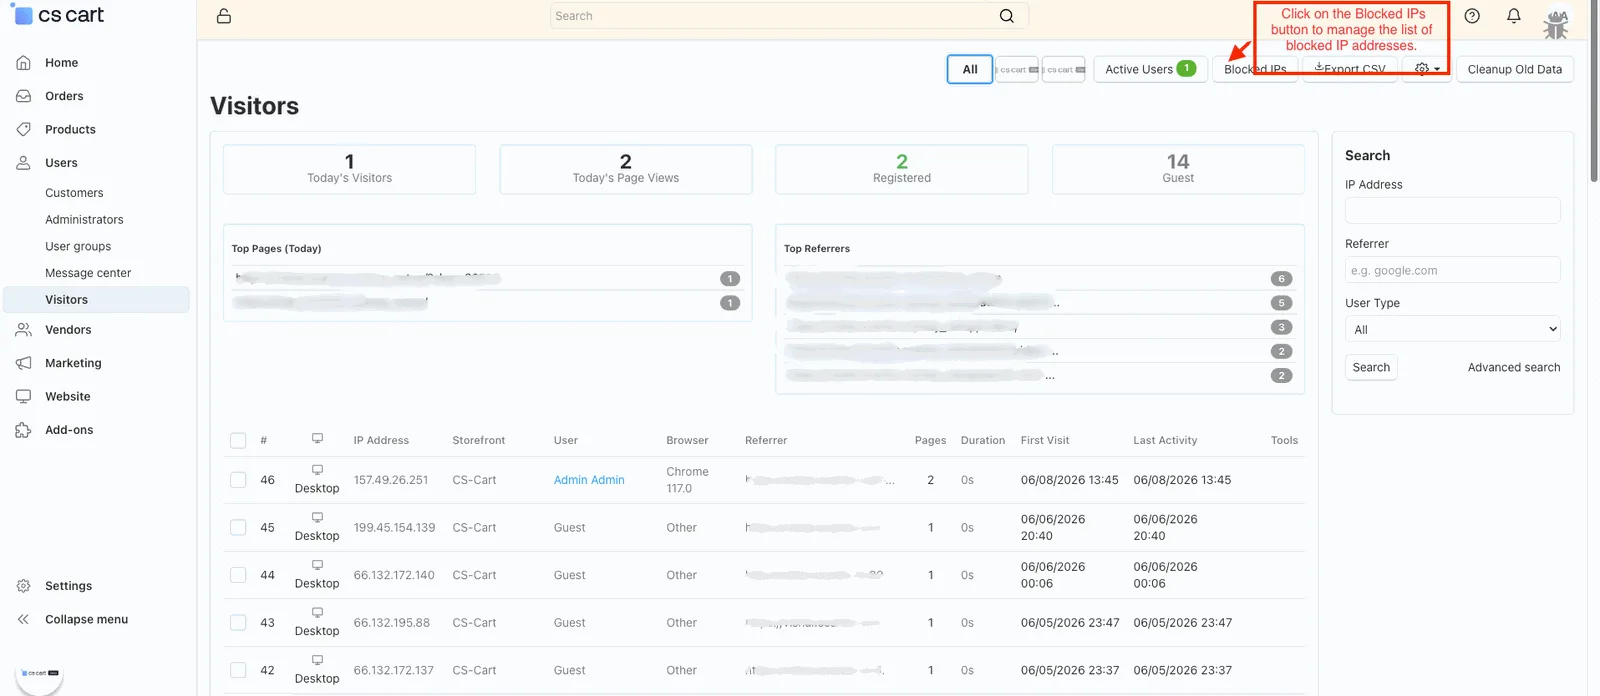Click the Website monitor icon
Viewport: 1600px width, 696px height.
pos(23,397)
